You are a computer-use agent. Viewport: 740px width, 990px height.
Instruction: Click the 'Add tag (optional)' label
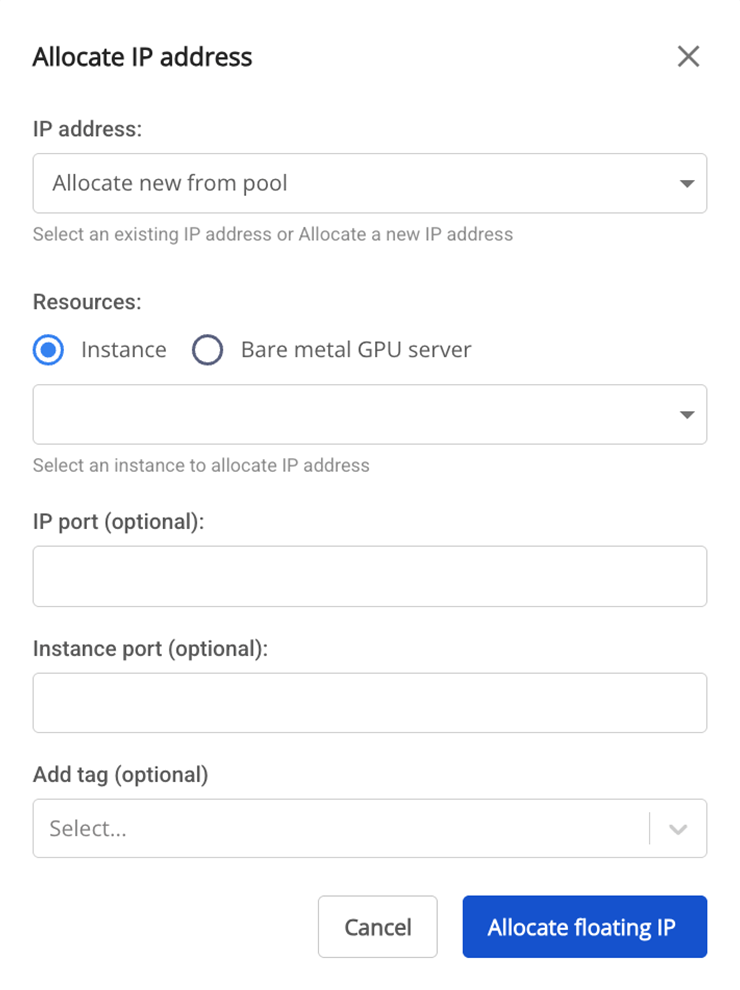point(120,775)
